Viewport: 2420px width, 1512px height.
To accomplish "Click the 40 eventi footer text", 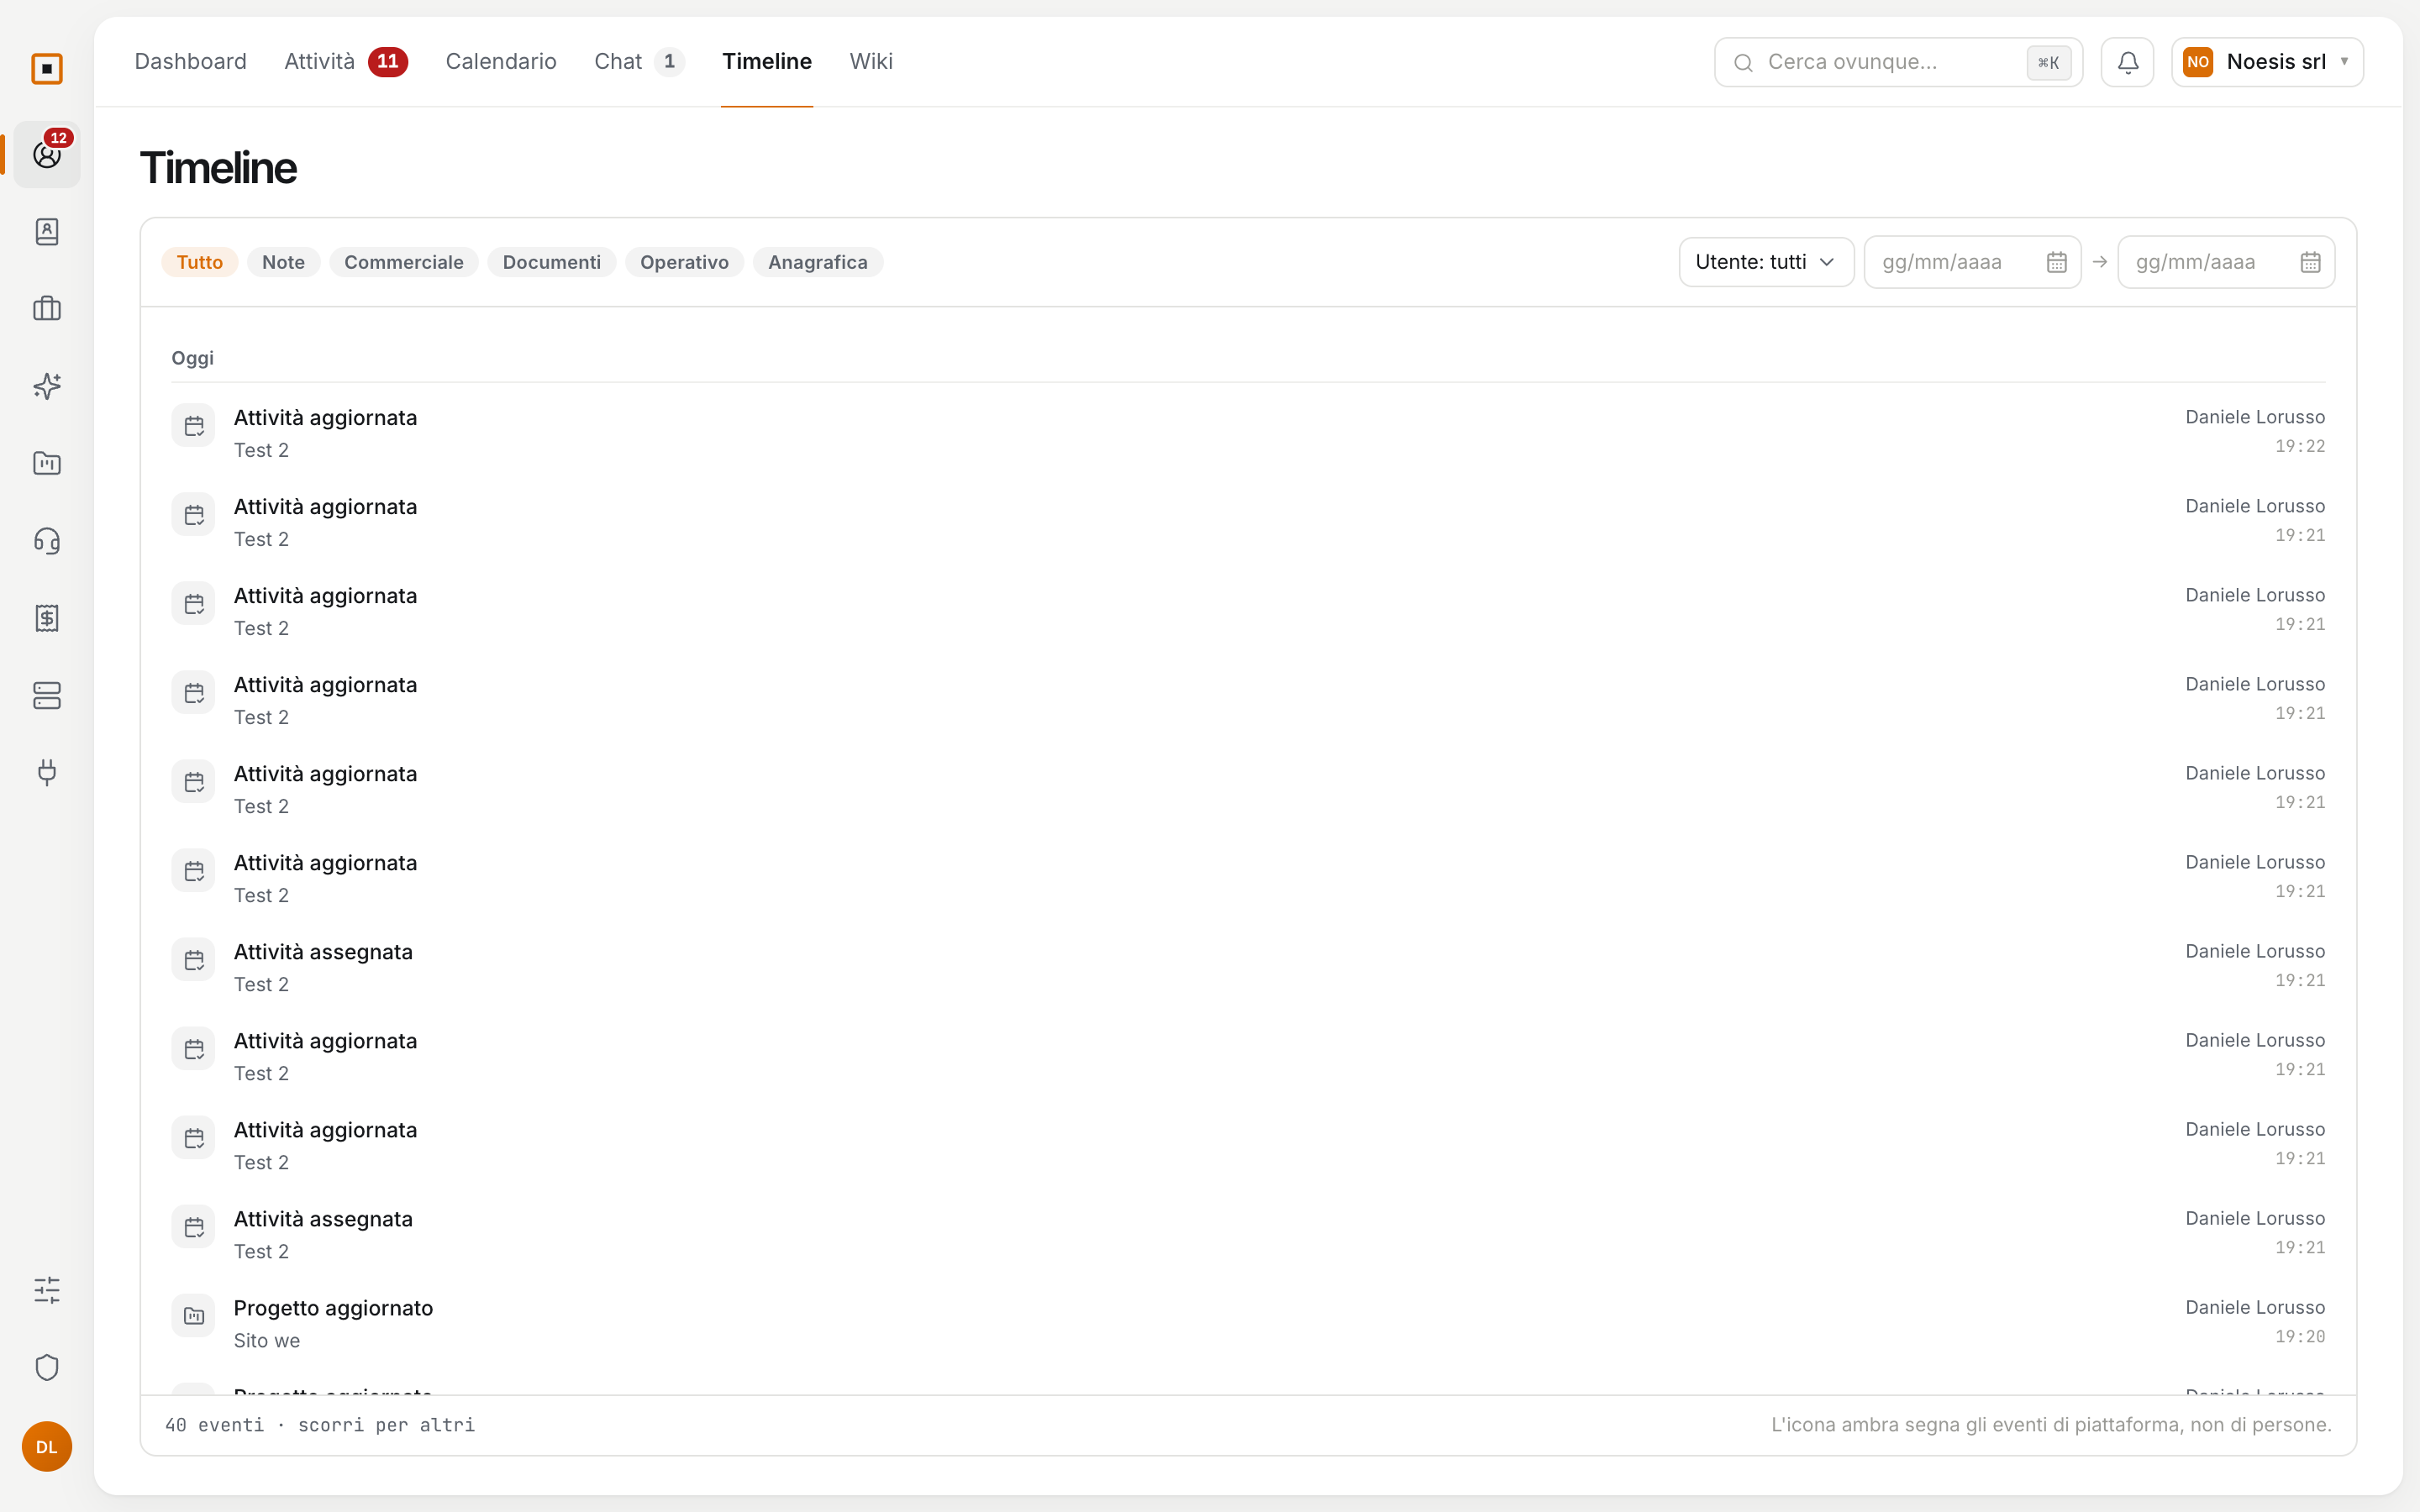I will (x=320, y=1424).
